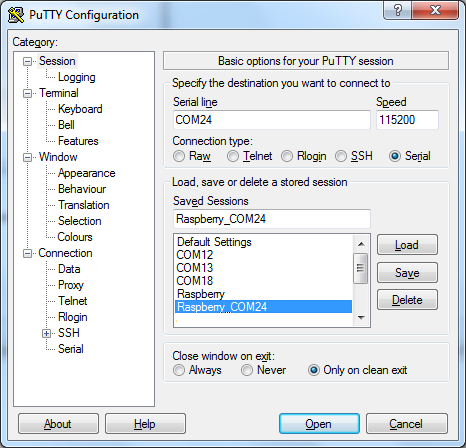Collapse the Connection tree node
The width and height of the screenshot is (466, 448).
[x=27, y=253]
